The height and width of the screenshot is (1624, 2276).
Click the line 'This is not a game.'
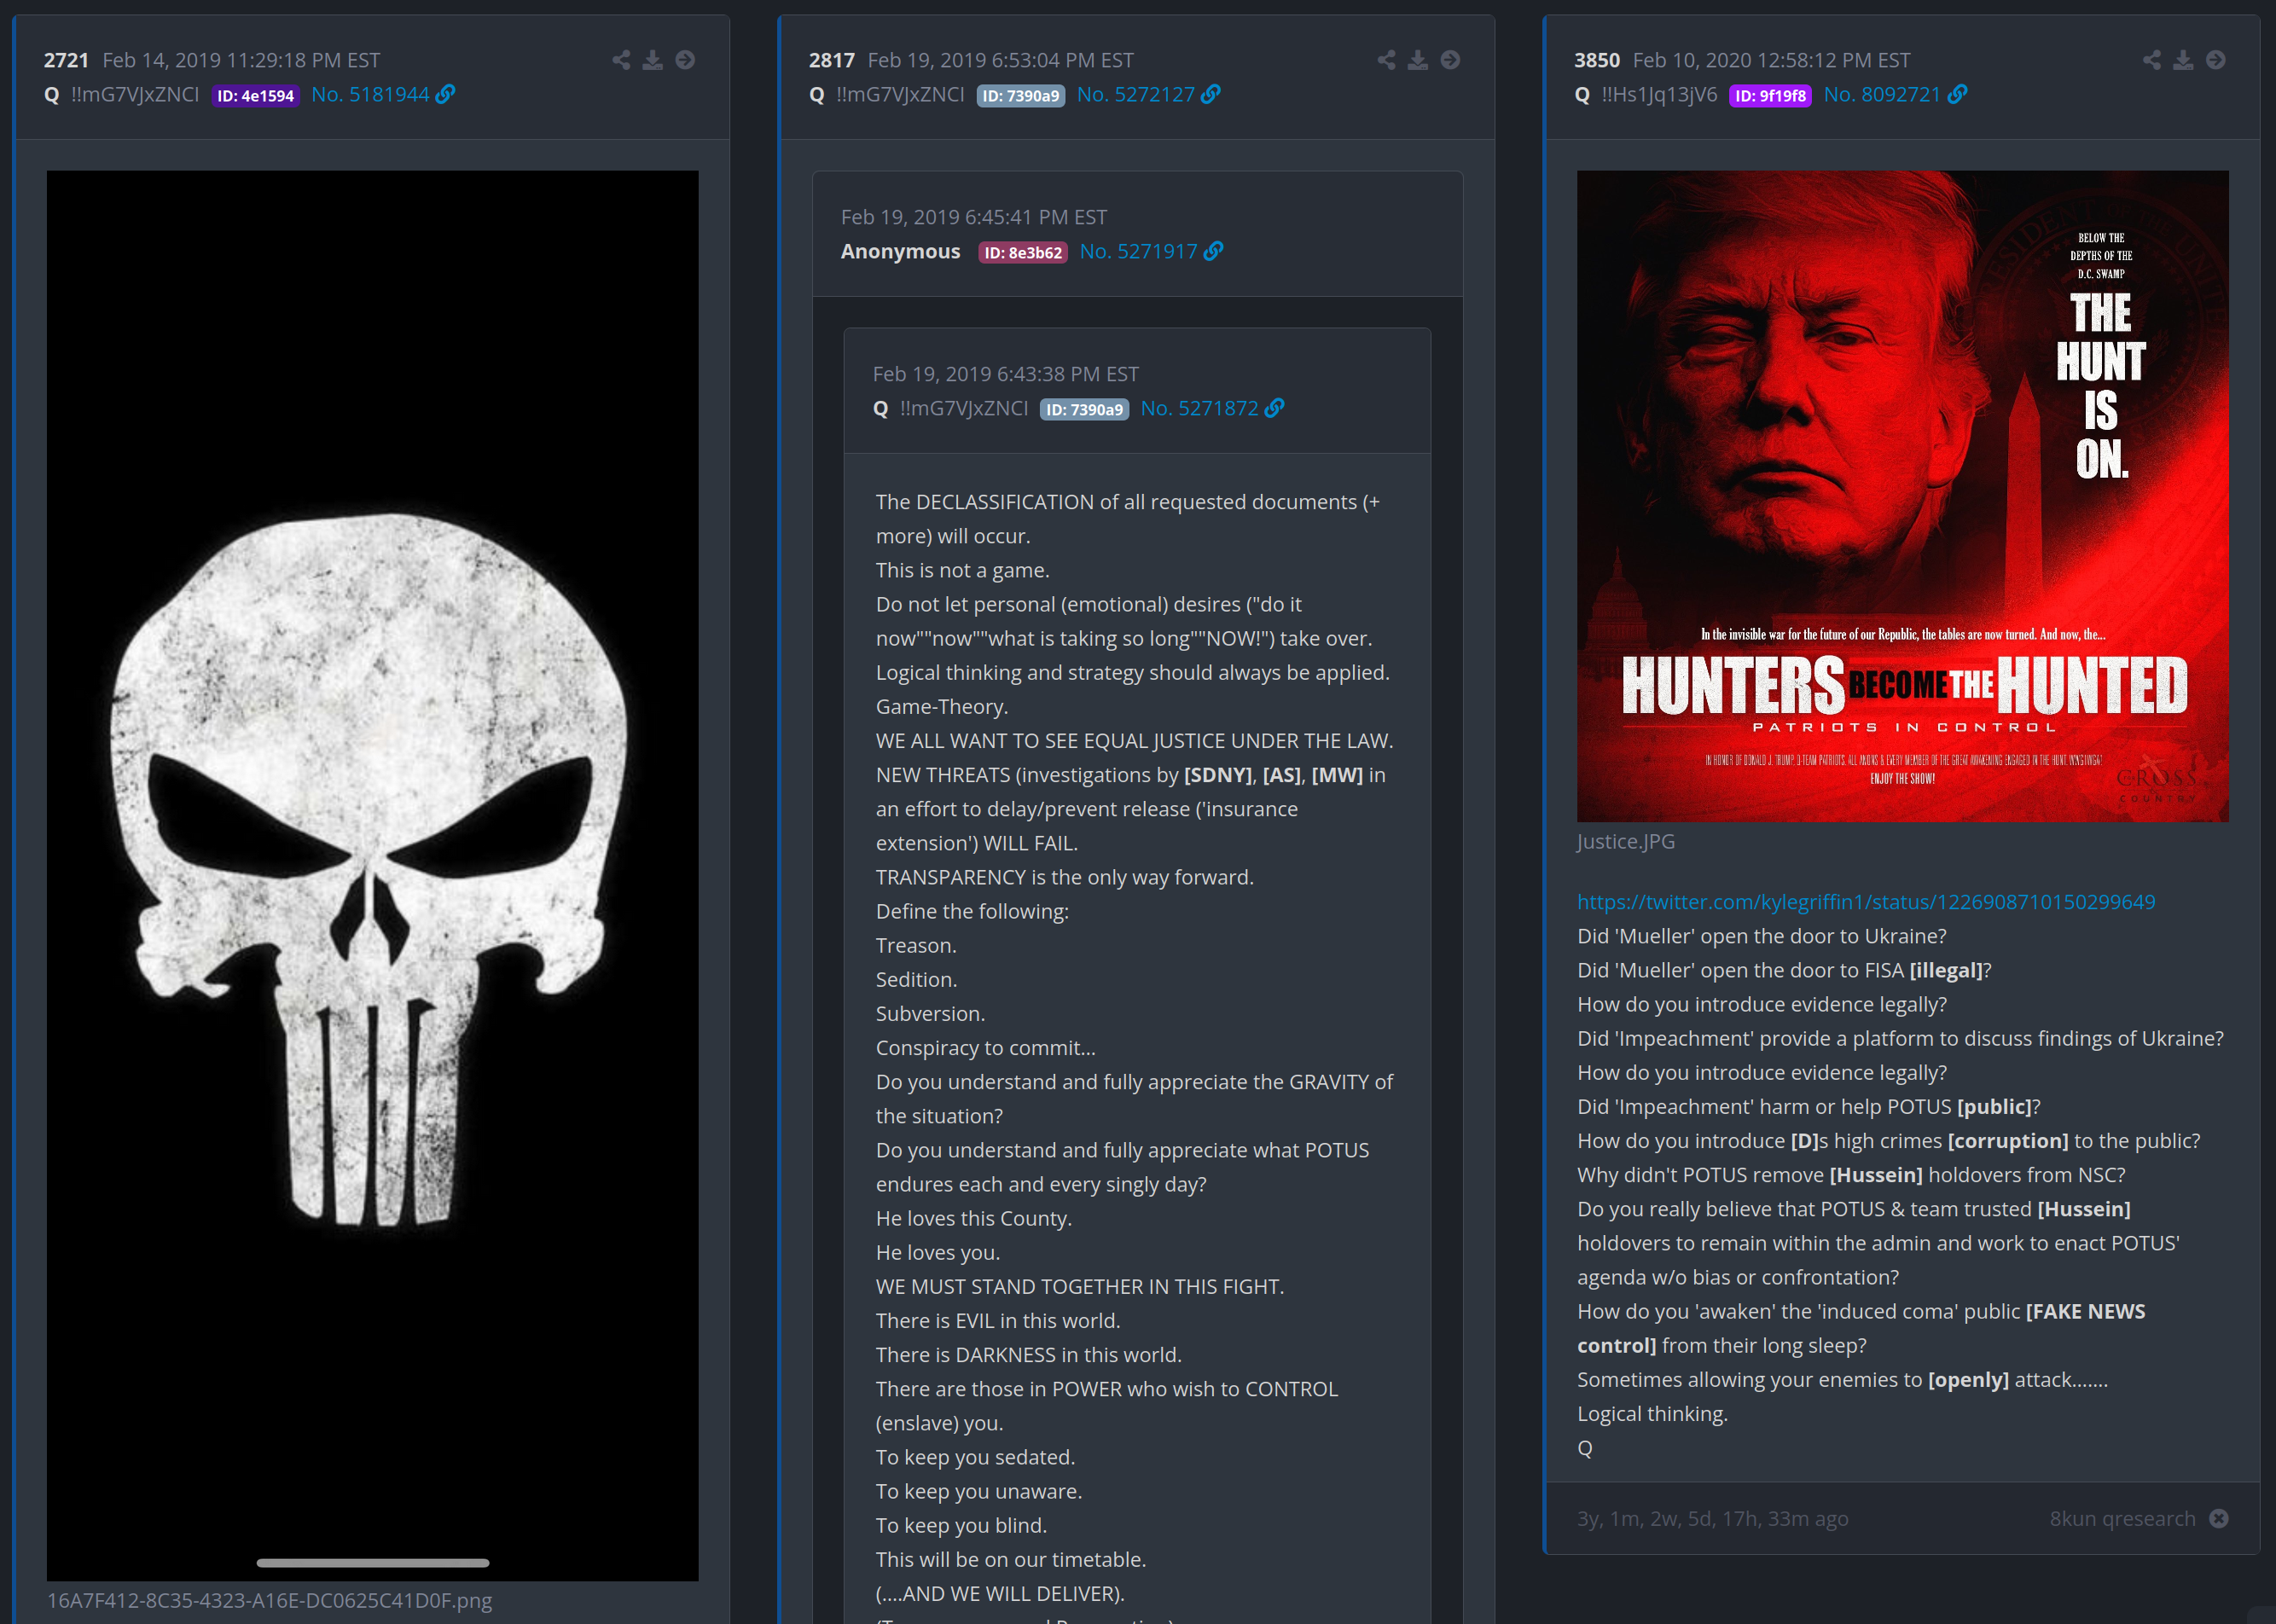click(962, 570)
